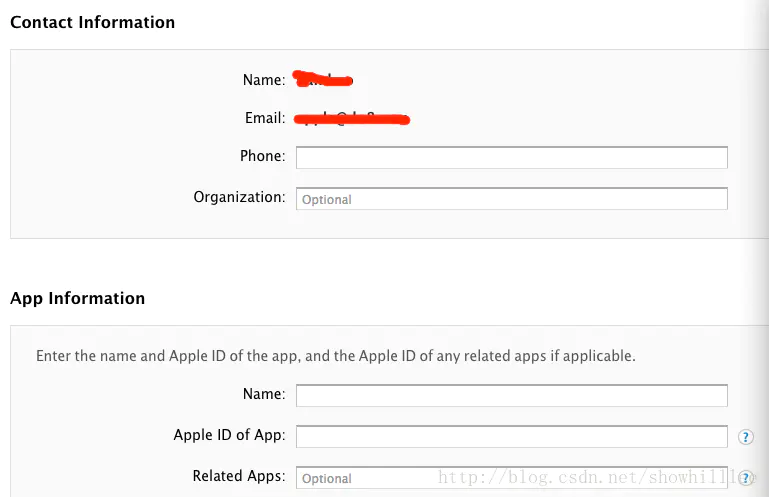Click the Email label
This screenshot has height=497, width=769.
pos(265,118)
